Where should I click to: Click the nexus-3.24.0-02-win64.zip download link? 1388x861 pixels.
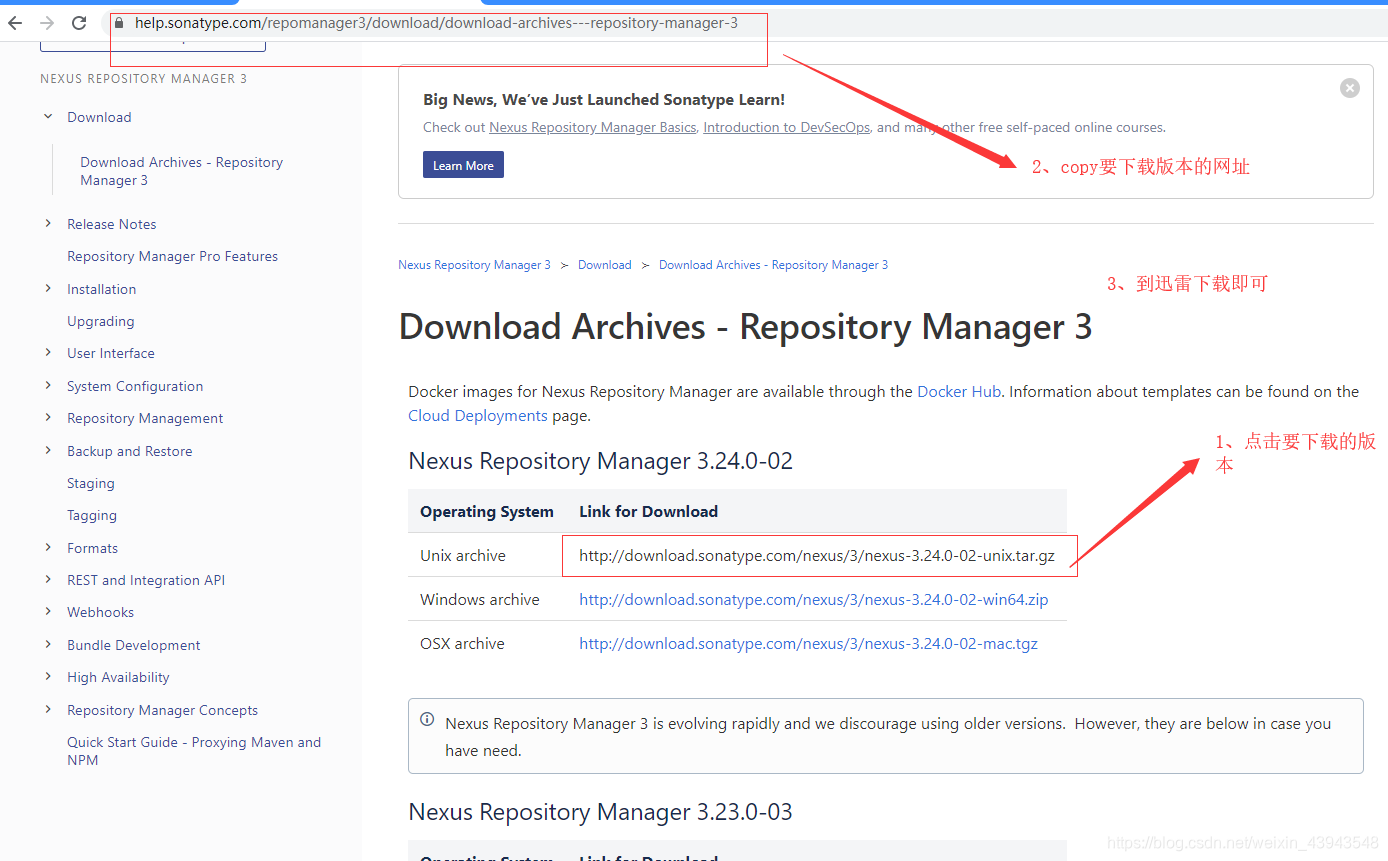[x=813, y=600]
